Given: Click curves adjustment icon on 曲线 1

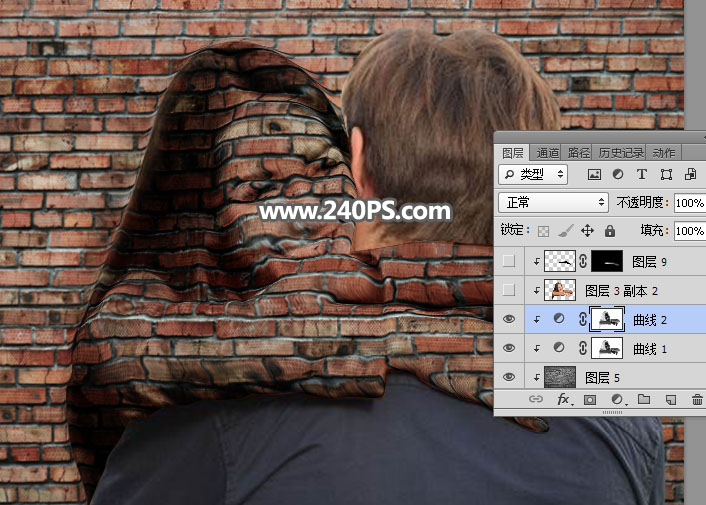Looking at the screenshot, I should [559, 347].
